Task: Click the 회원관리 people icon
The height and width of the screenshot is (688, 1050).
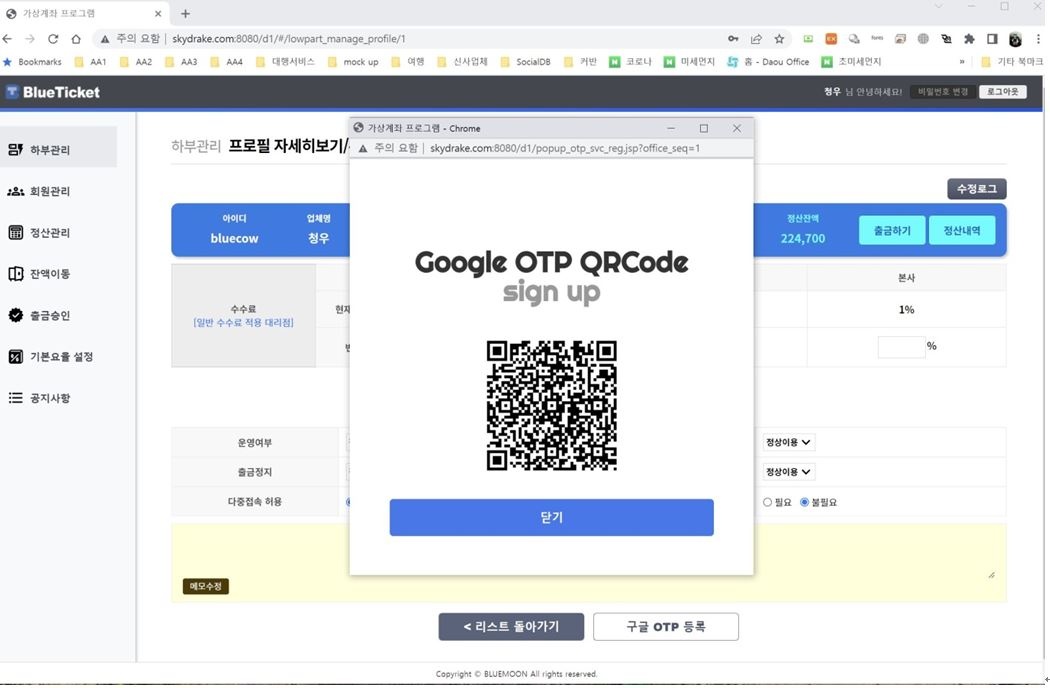Action: [x=15, y=192]
